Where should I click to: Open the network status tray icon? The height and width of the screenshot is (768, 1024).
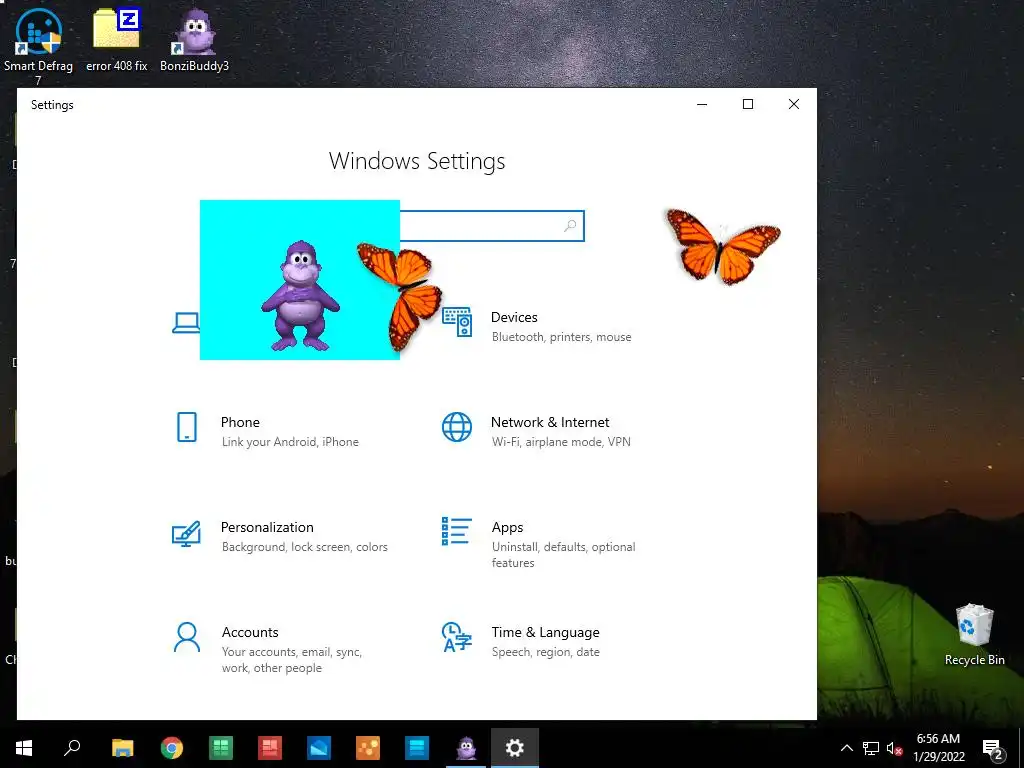(871, 748)
